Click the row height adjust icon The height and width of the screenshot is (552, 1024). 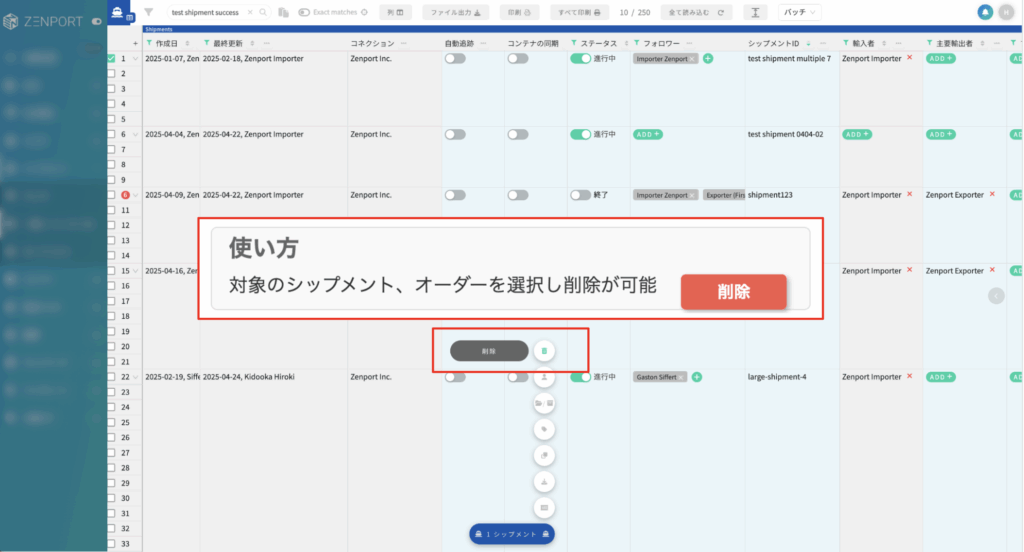click(x=755, y=12)
